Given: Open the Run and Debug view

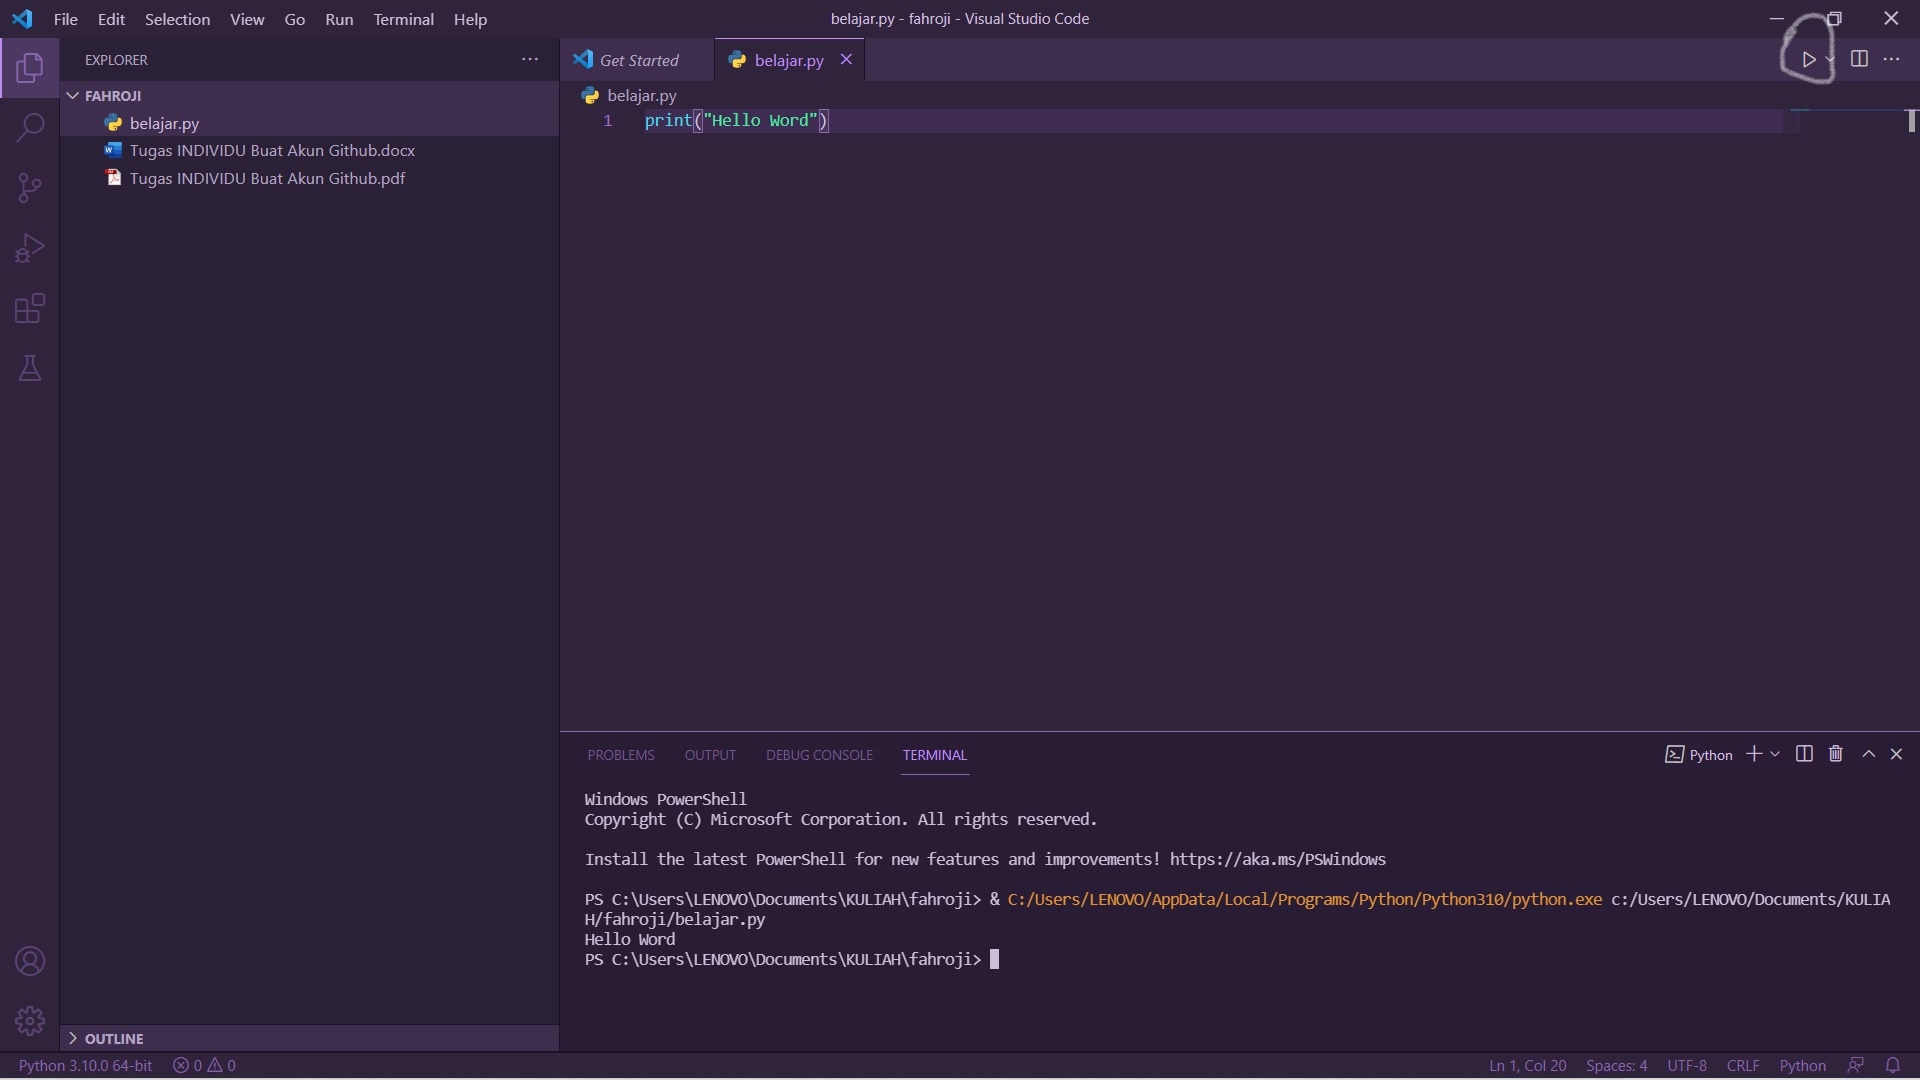Looking at the screenshot, I should click(x=29, y=248).
